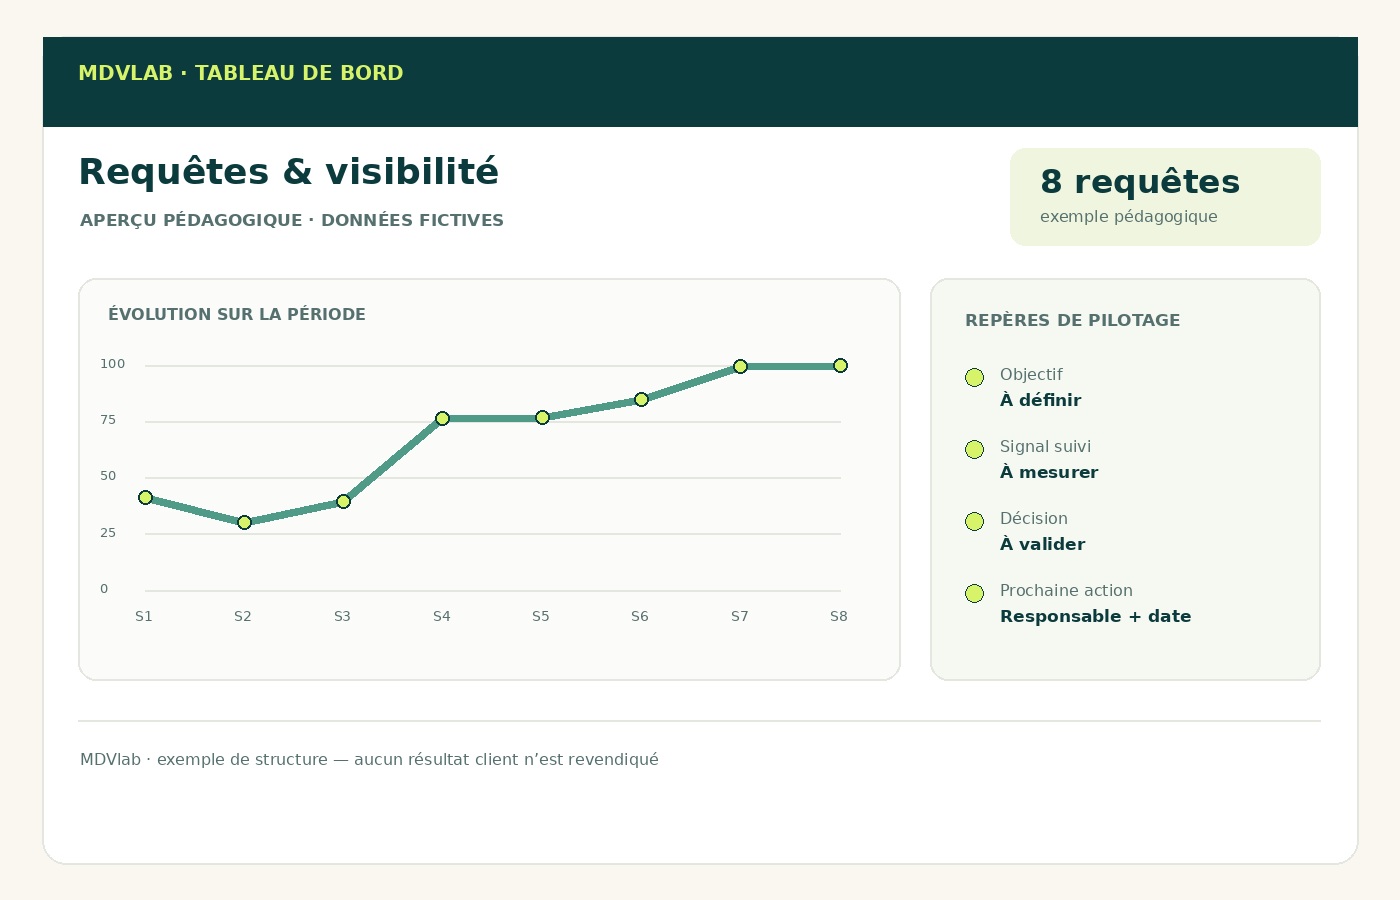Click the "S4" x-axis label
Image resolution: width=1400 pixels, height=900 pixels.
[442, 616]
